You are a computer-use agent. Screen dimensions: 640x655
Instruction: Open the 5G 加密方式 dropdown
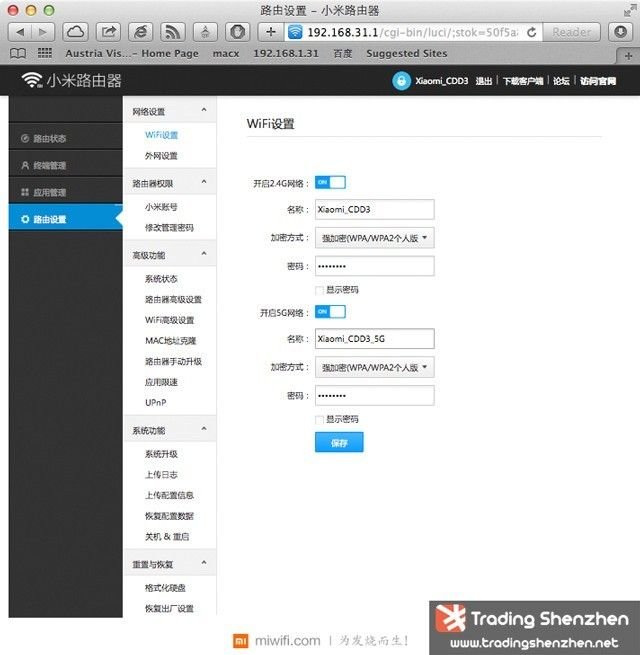click(374, 368)
